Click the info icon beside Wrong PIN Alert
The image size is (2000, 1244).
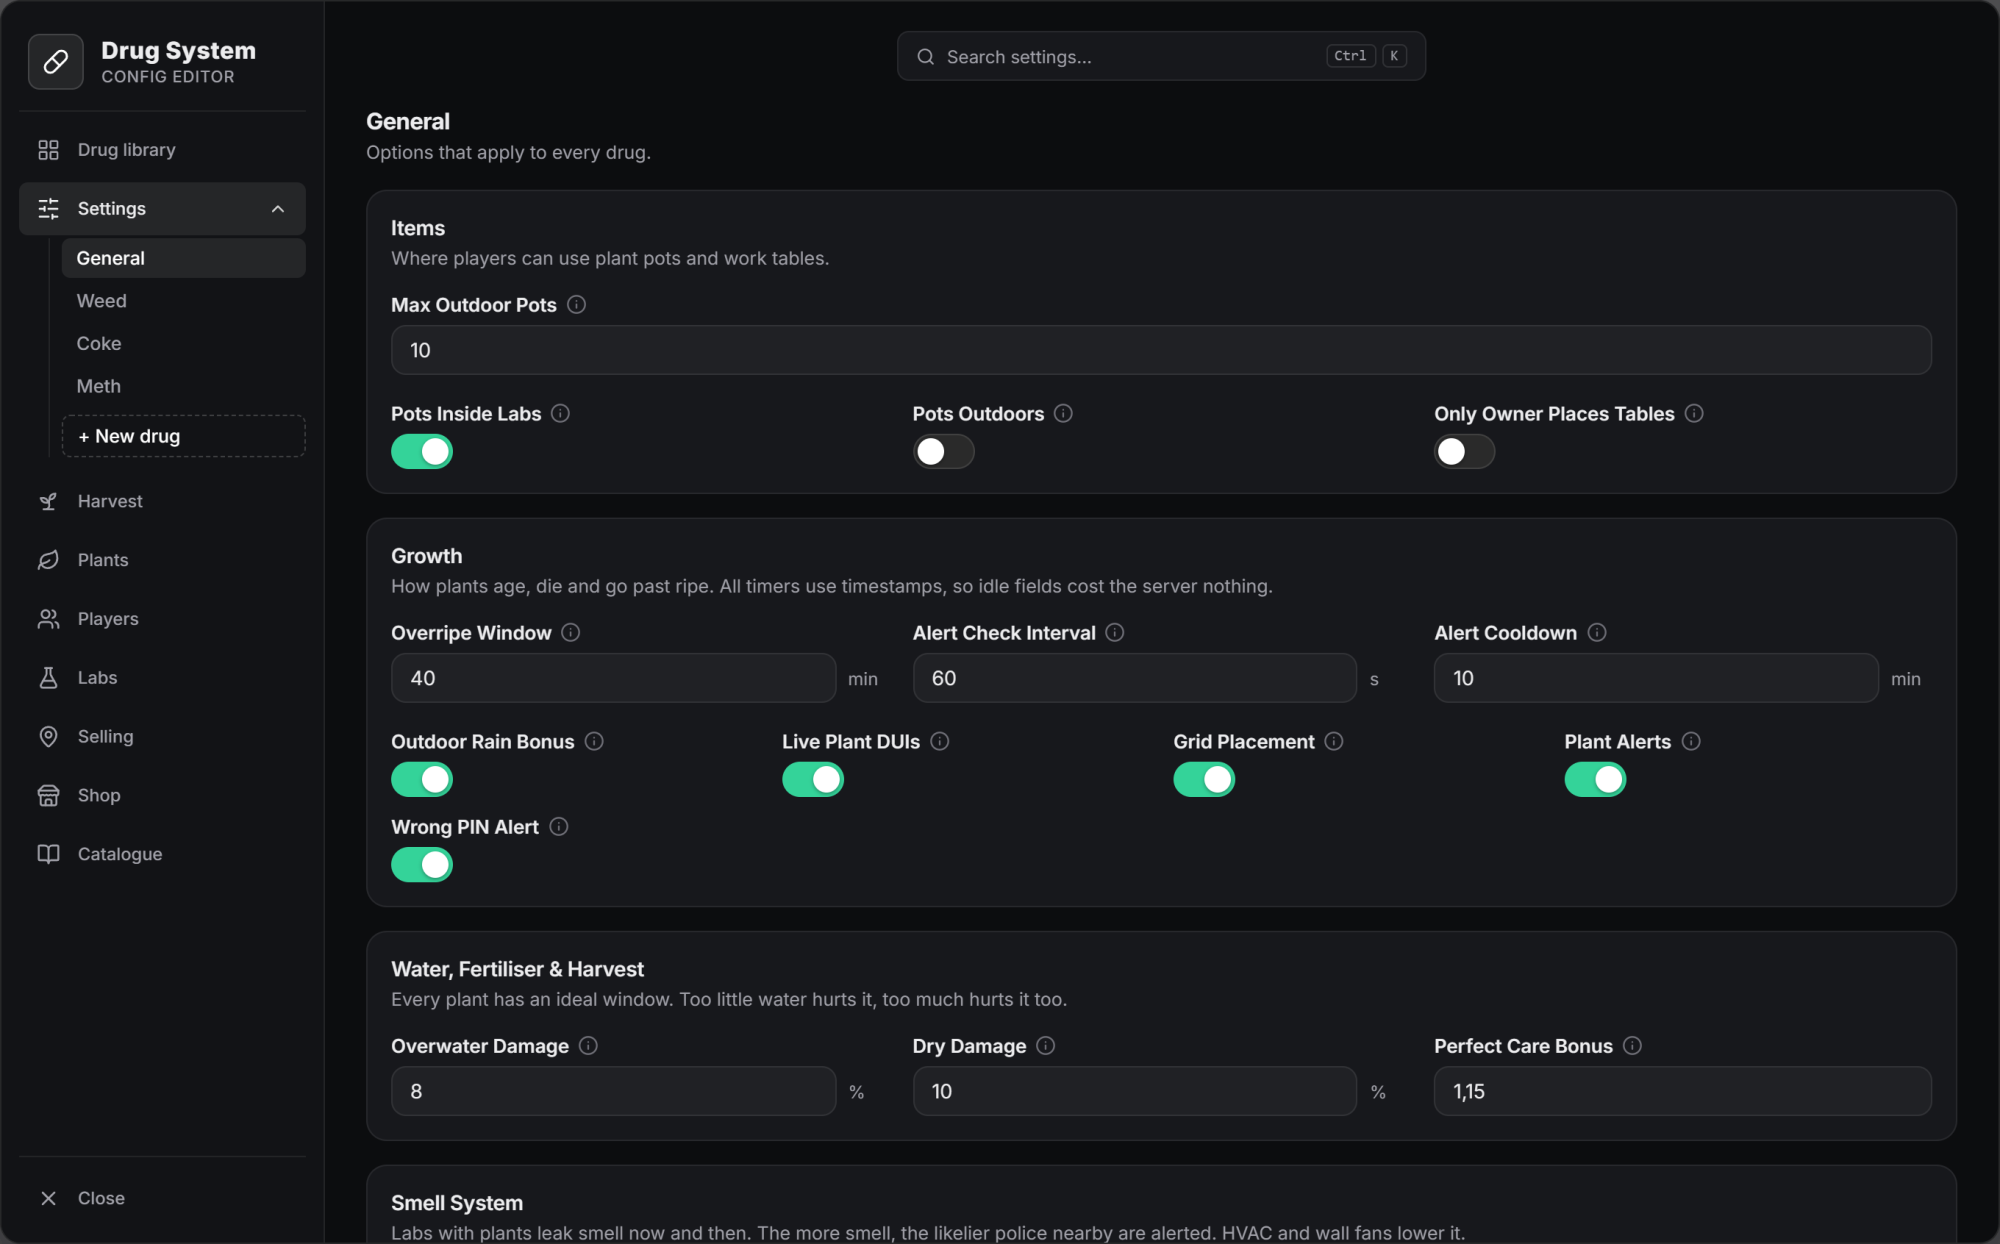click(x=559, y=826)
